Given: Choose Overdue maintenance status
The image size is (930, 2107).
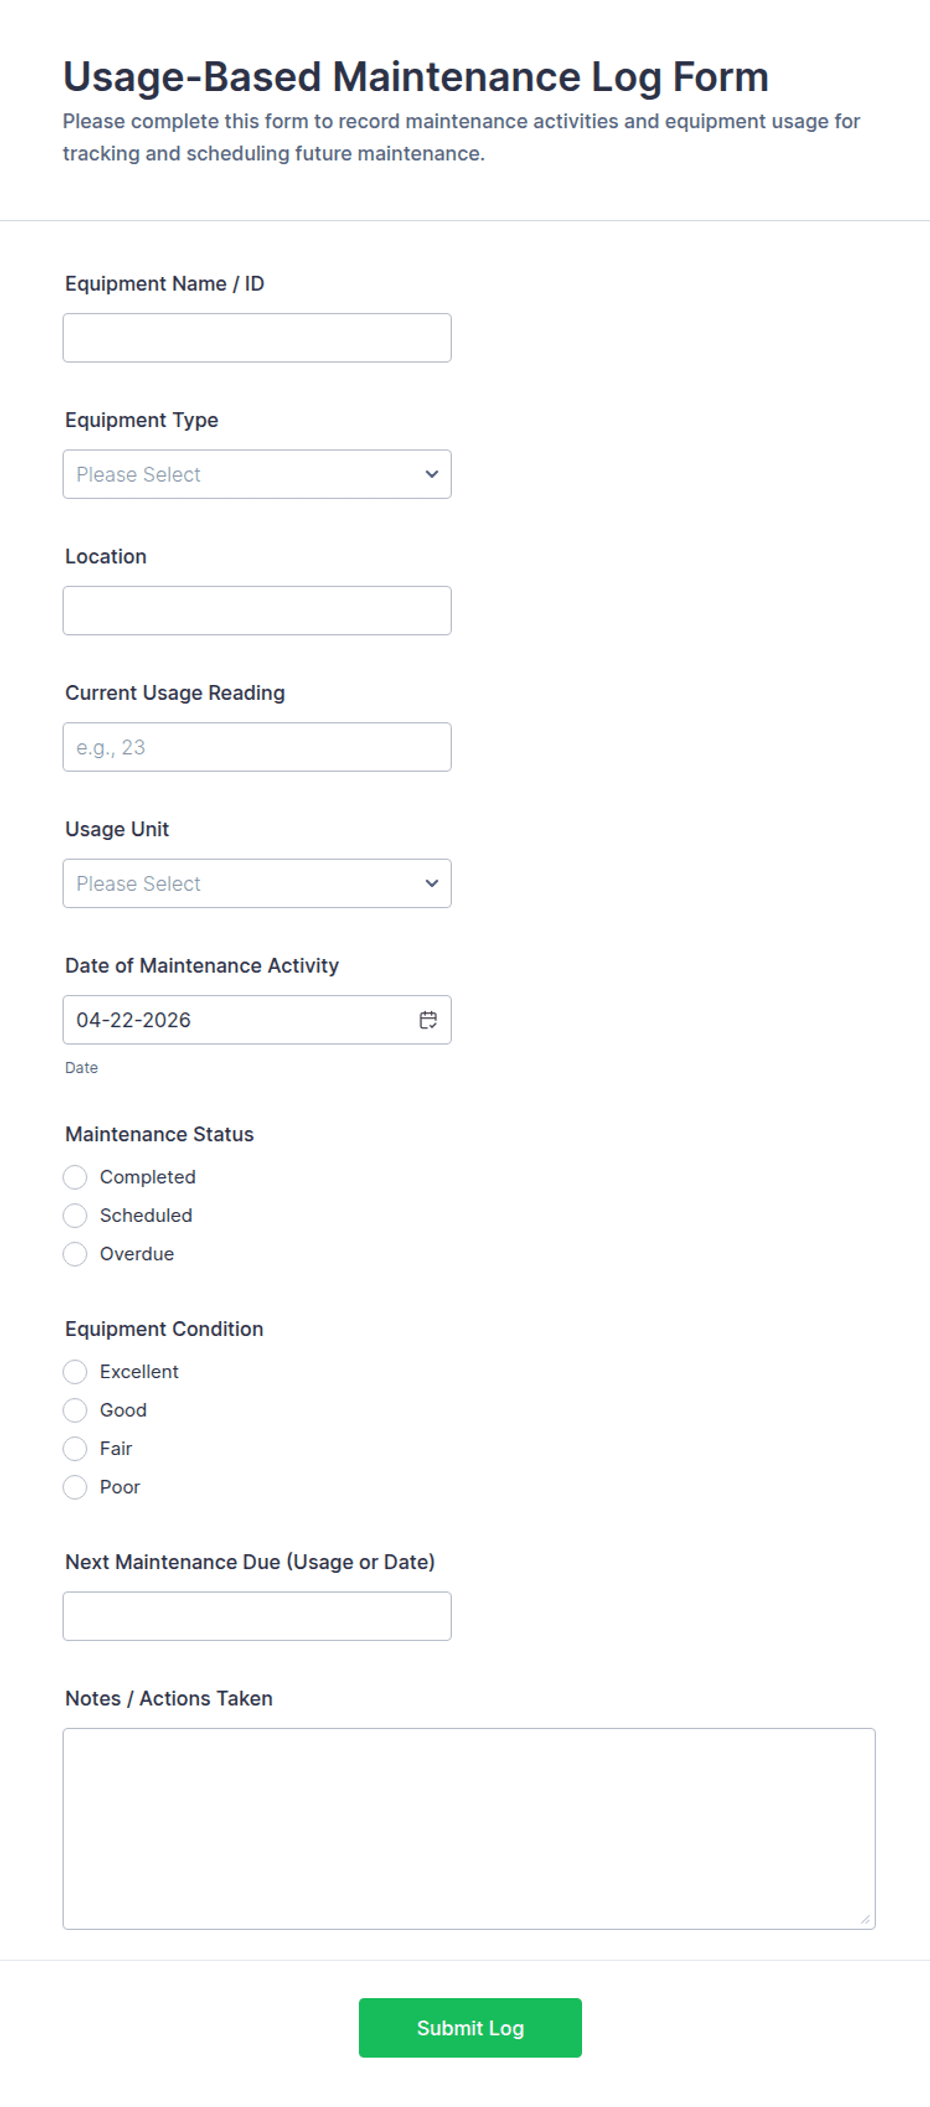Looking at the screenshot, I should 75,1254.
